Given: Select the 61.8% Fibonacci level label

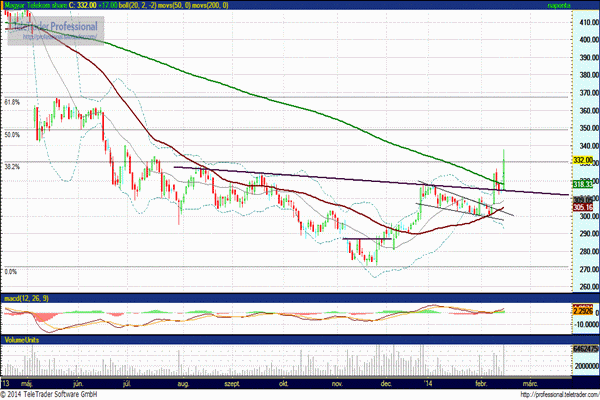Looking at the screenshot, I should 12,103.
